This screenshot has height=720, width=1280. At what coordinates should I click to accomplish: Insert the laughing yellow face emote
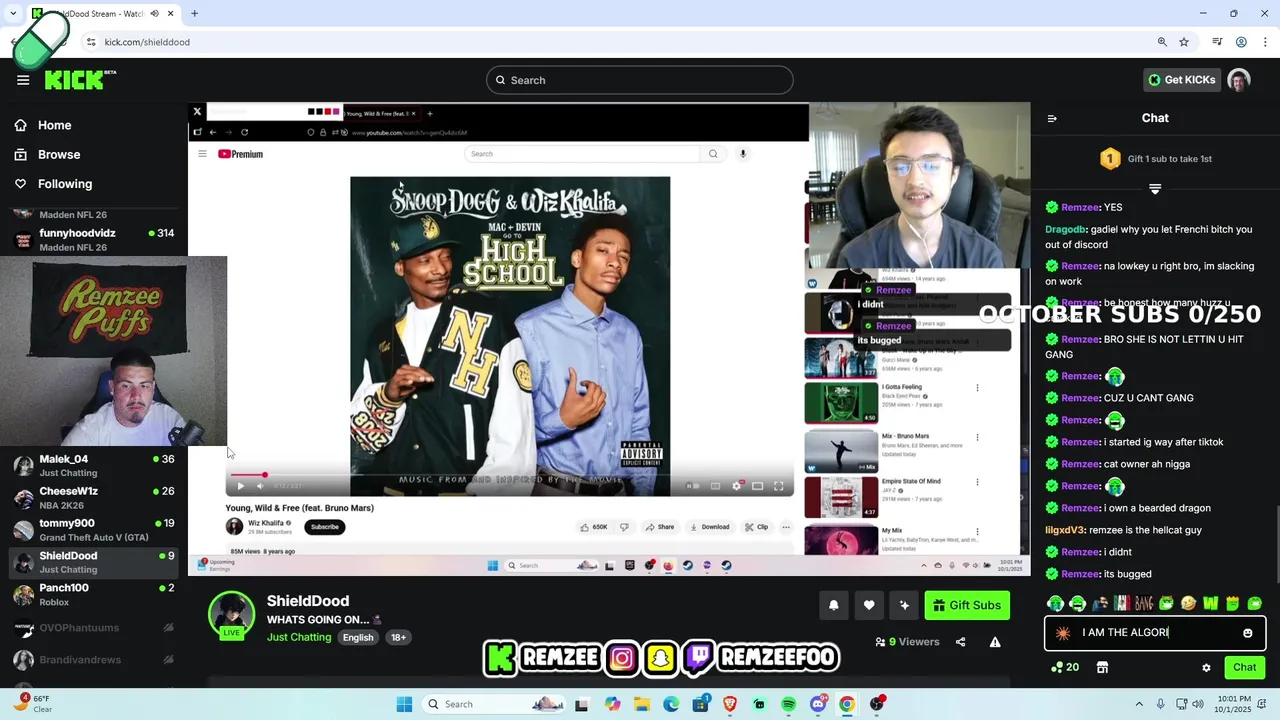pyautogui.click(x=1188, y=603)
